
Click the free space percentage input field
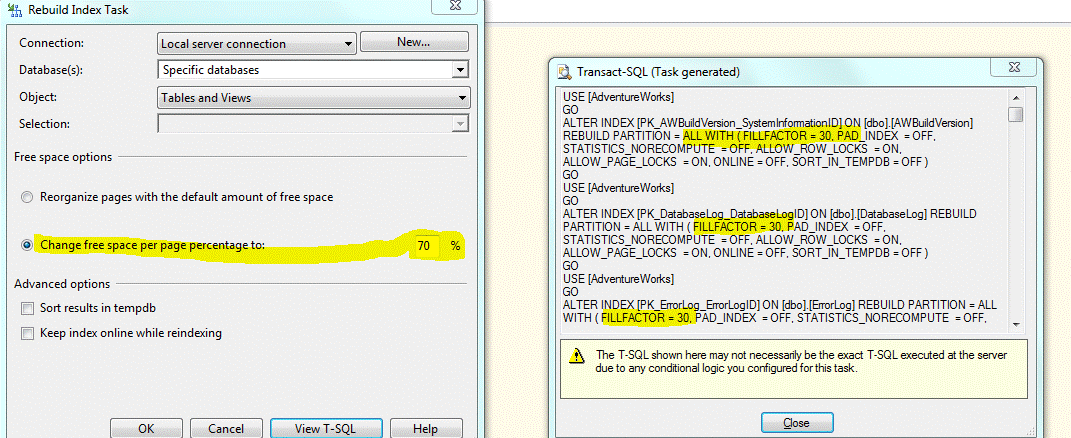click(423, 245)
